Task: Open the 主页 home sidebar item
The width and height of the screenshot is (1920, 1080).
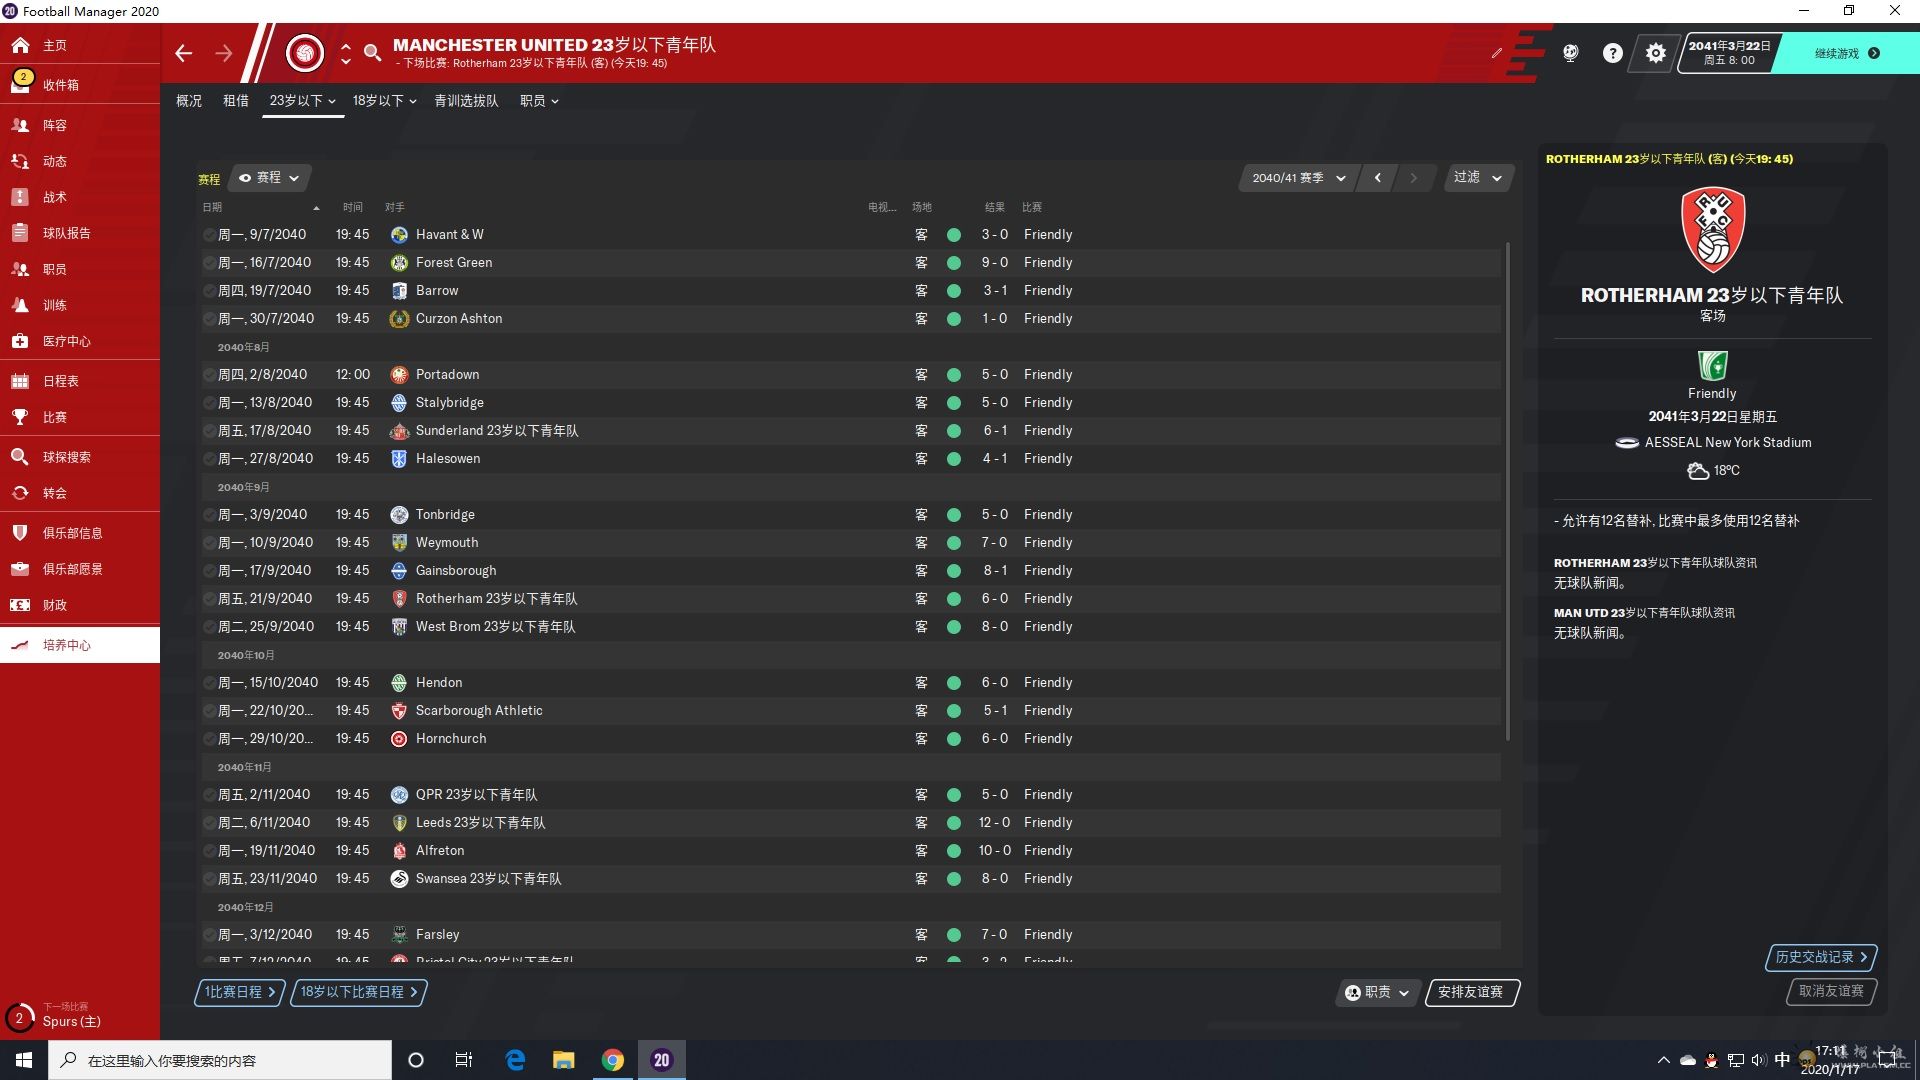Action: pyautogui.click(x=80, y=45)
